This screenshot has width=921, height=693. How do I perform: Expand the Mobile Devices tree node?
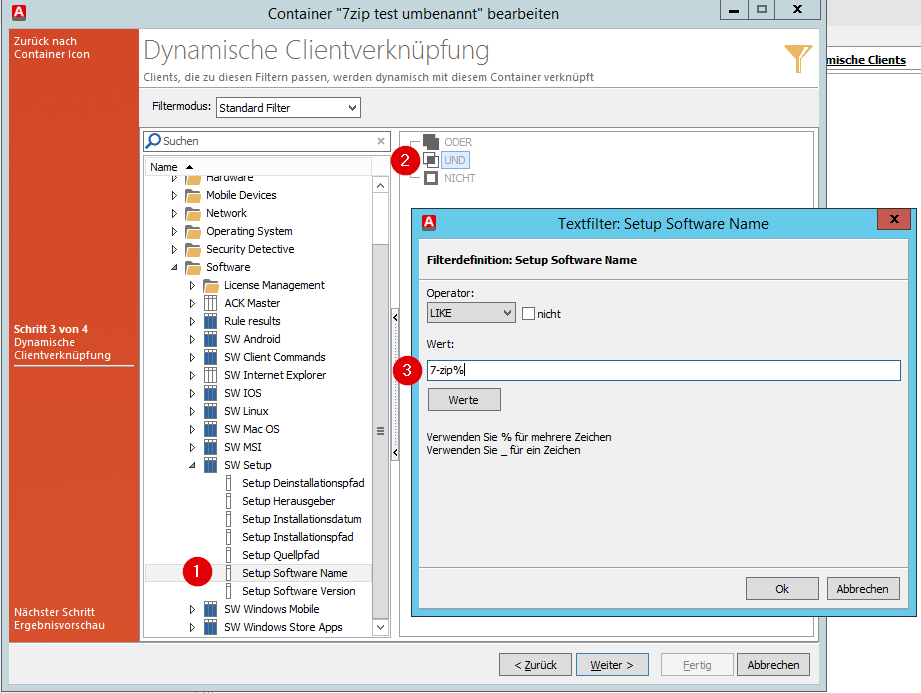pyautogui.click(x=174, y=195)
